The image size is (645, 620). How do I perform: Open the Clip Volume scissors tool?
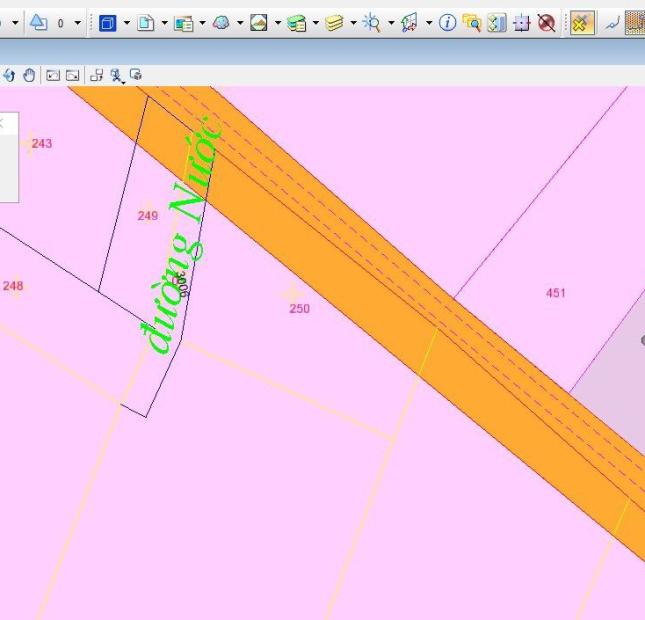point(116,76)
